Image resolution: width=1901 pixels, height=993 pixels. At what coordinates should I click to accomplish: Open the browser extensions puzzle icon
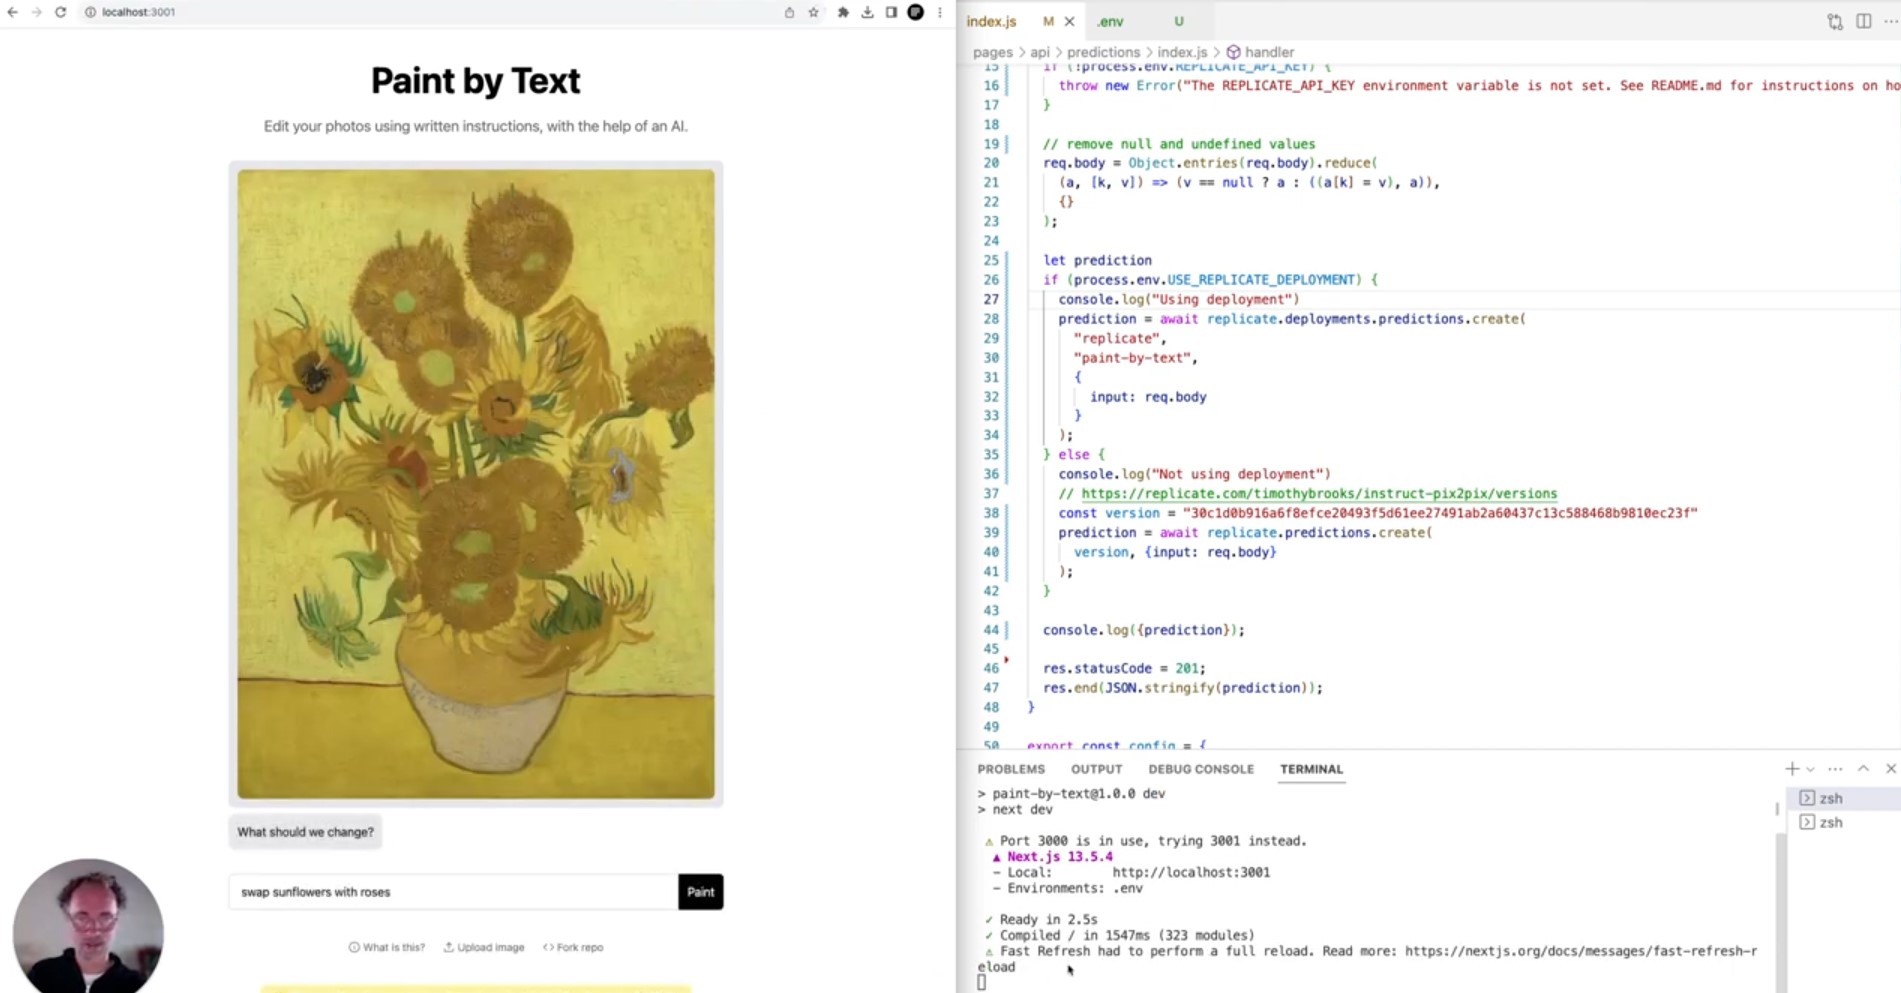843,12
